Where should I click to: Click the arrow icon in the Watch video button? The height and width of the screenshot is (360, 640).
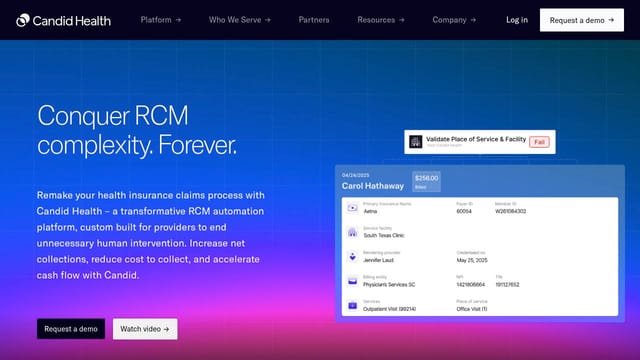(166, 329)
